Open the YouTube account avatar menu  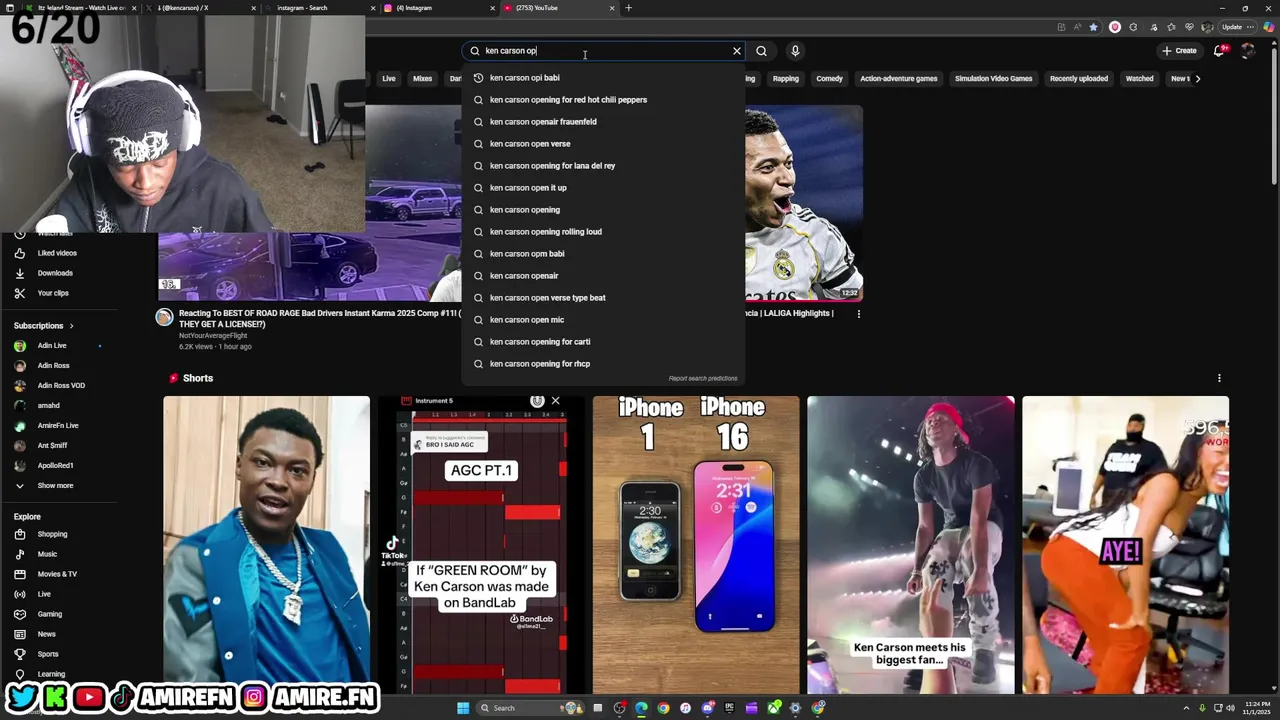[x=1247, y=51]
